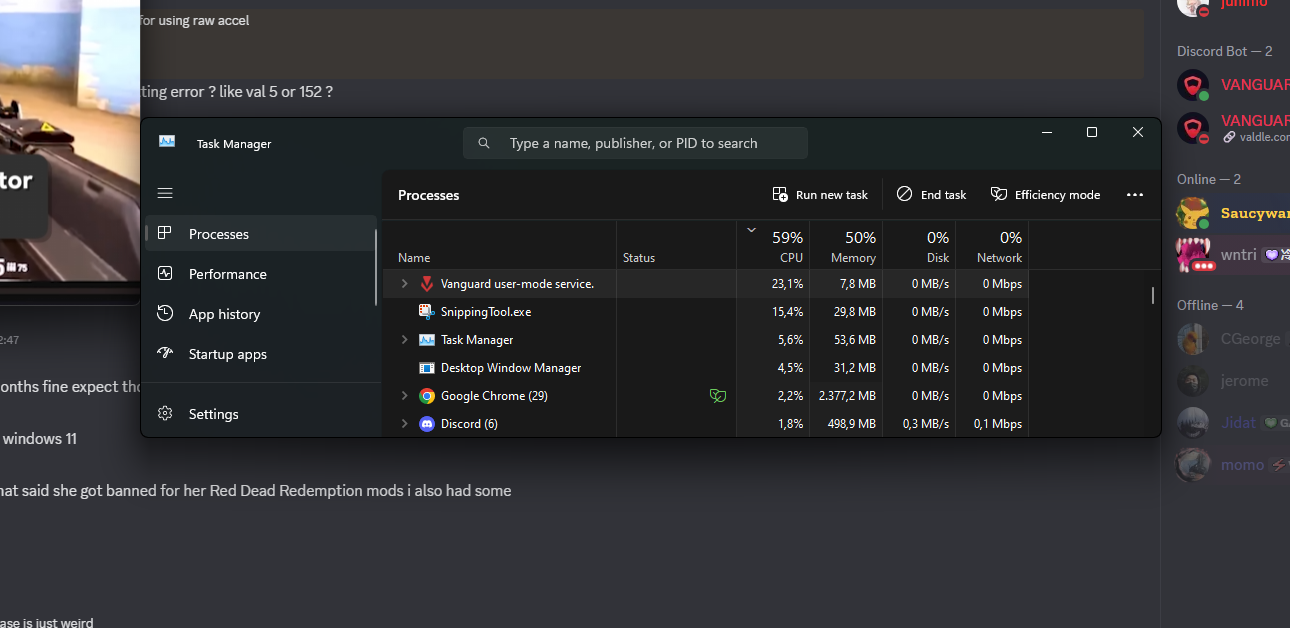Open Startup apps page
This screenshot has width=1290, height=628.
click(x=227, y=354)
